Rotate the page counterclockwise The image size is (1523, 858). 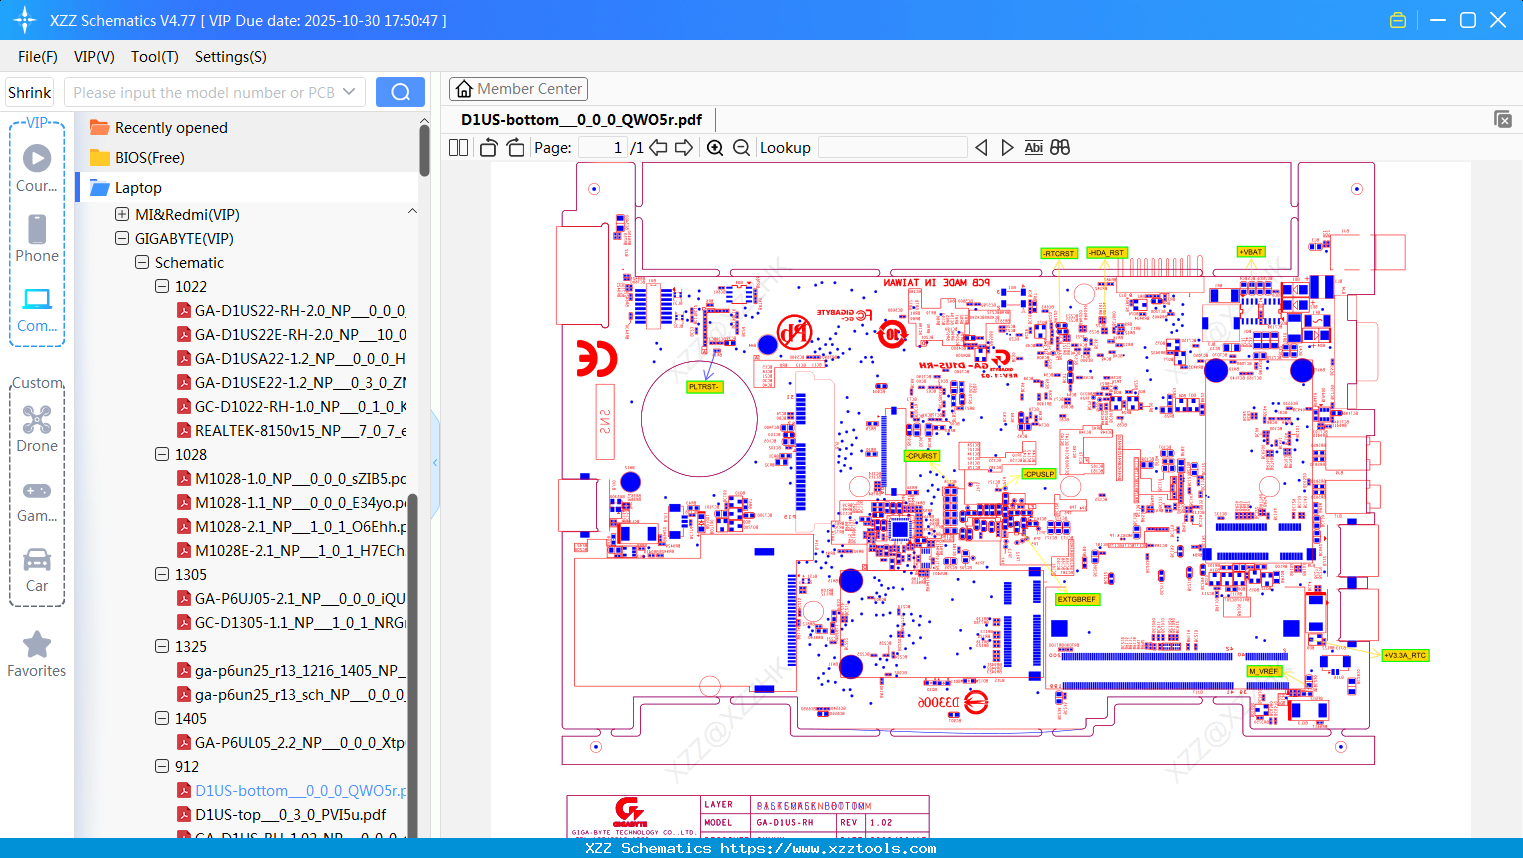(x=488, y=148)
